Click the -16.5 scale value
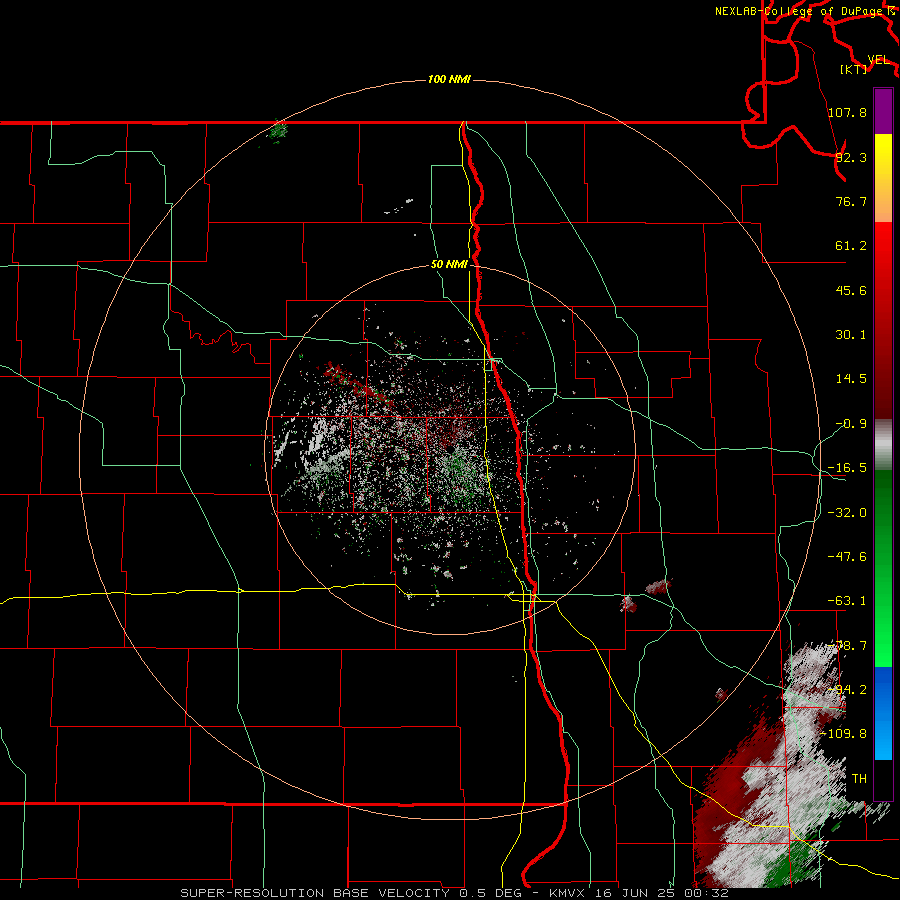The width and height of the screenshot is (900, 900). tap(847, 468)
